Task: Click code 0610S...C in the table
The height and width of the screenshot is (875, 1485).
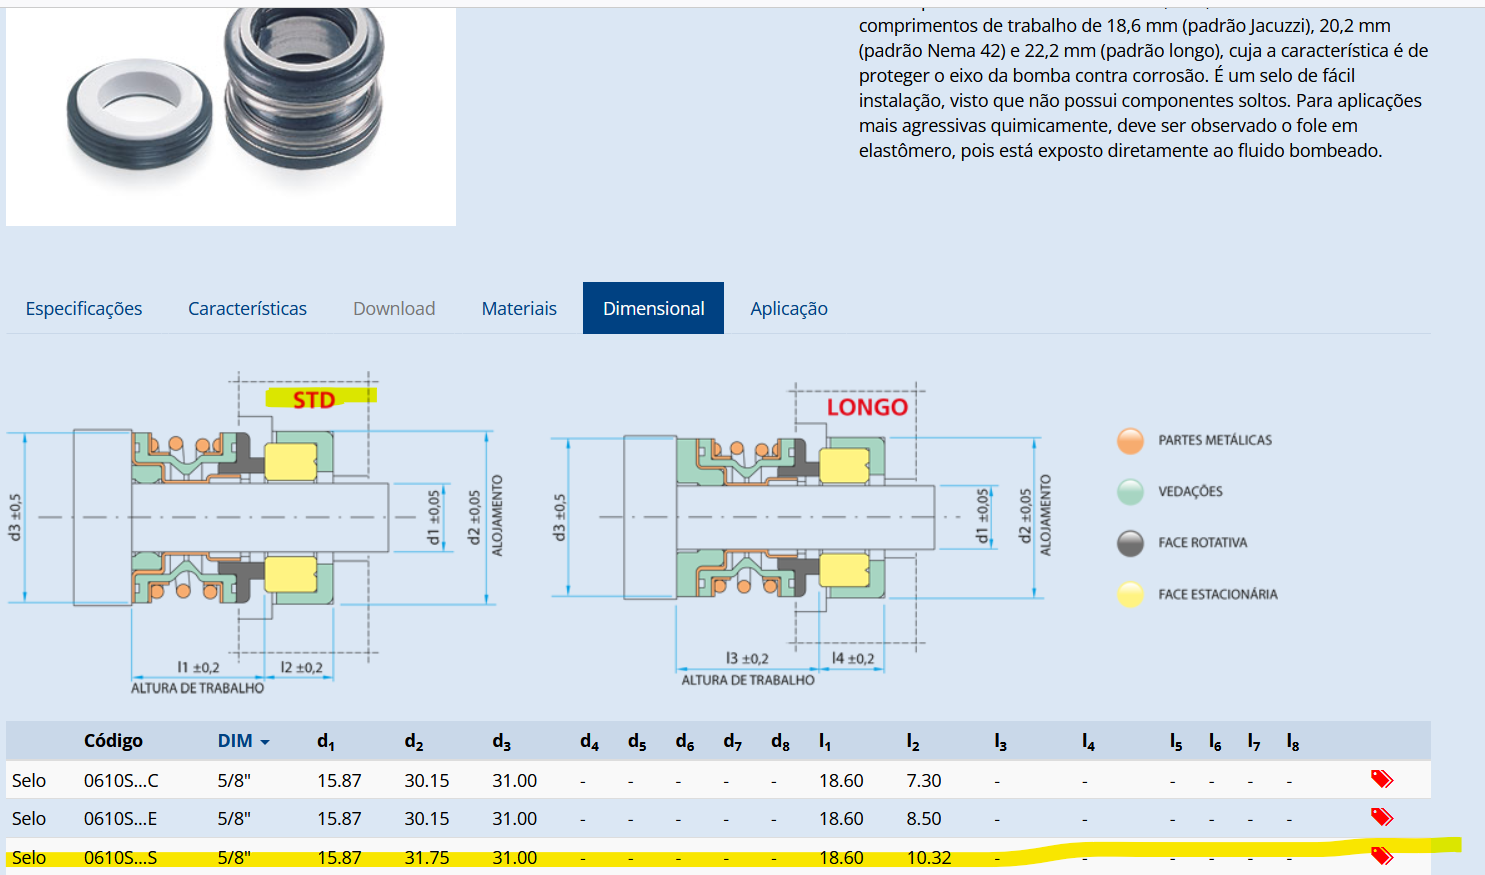Action: pyautogui.click(x=121, y=780)
